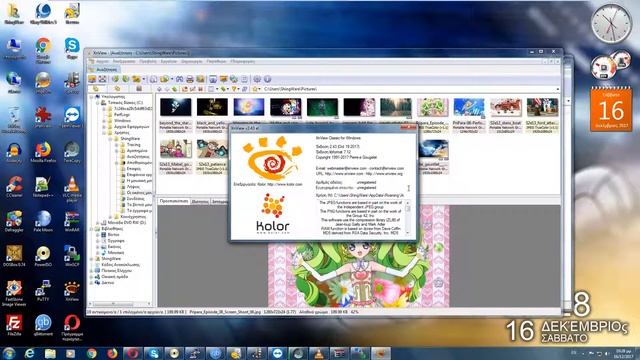Click the binoculars search icon in XnView toolbar
This screenshot has height=360, width=640.
click(180, 79)
